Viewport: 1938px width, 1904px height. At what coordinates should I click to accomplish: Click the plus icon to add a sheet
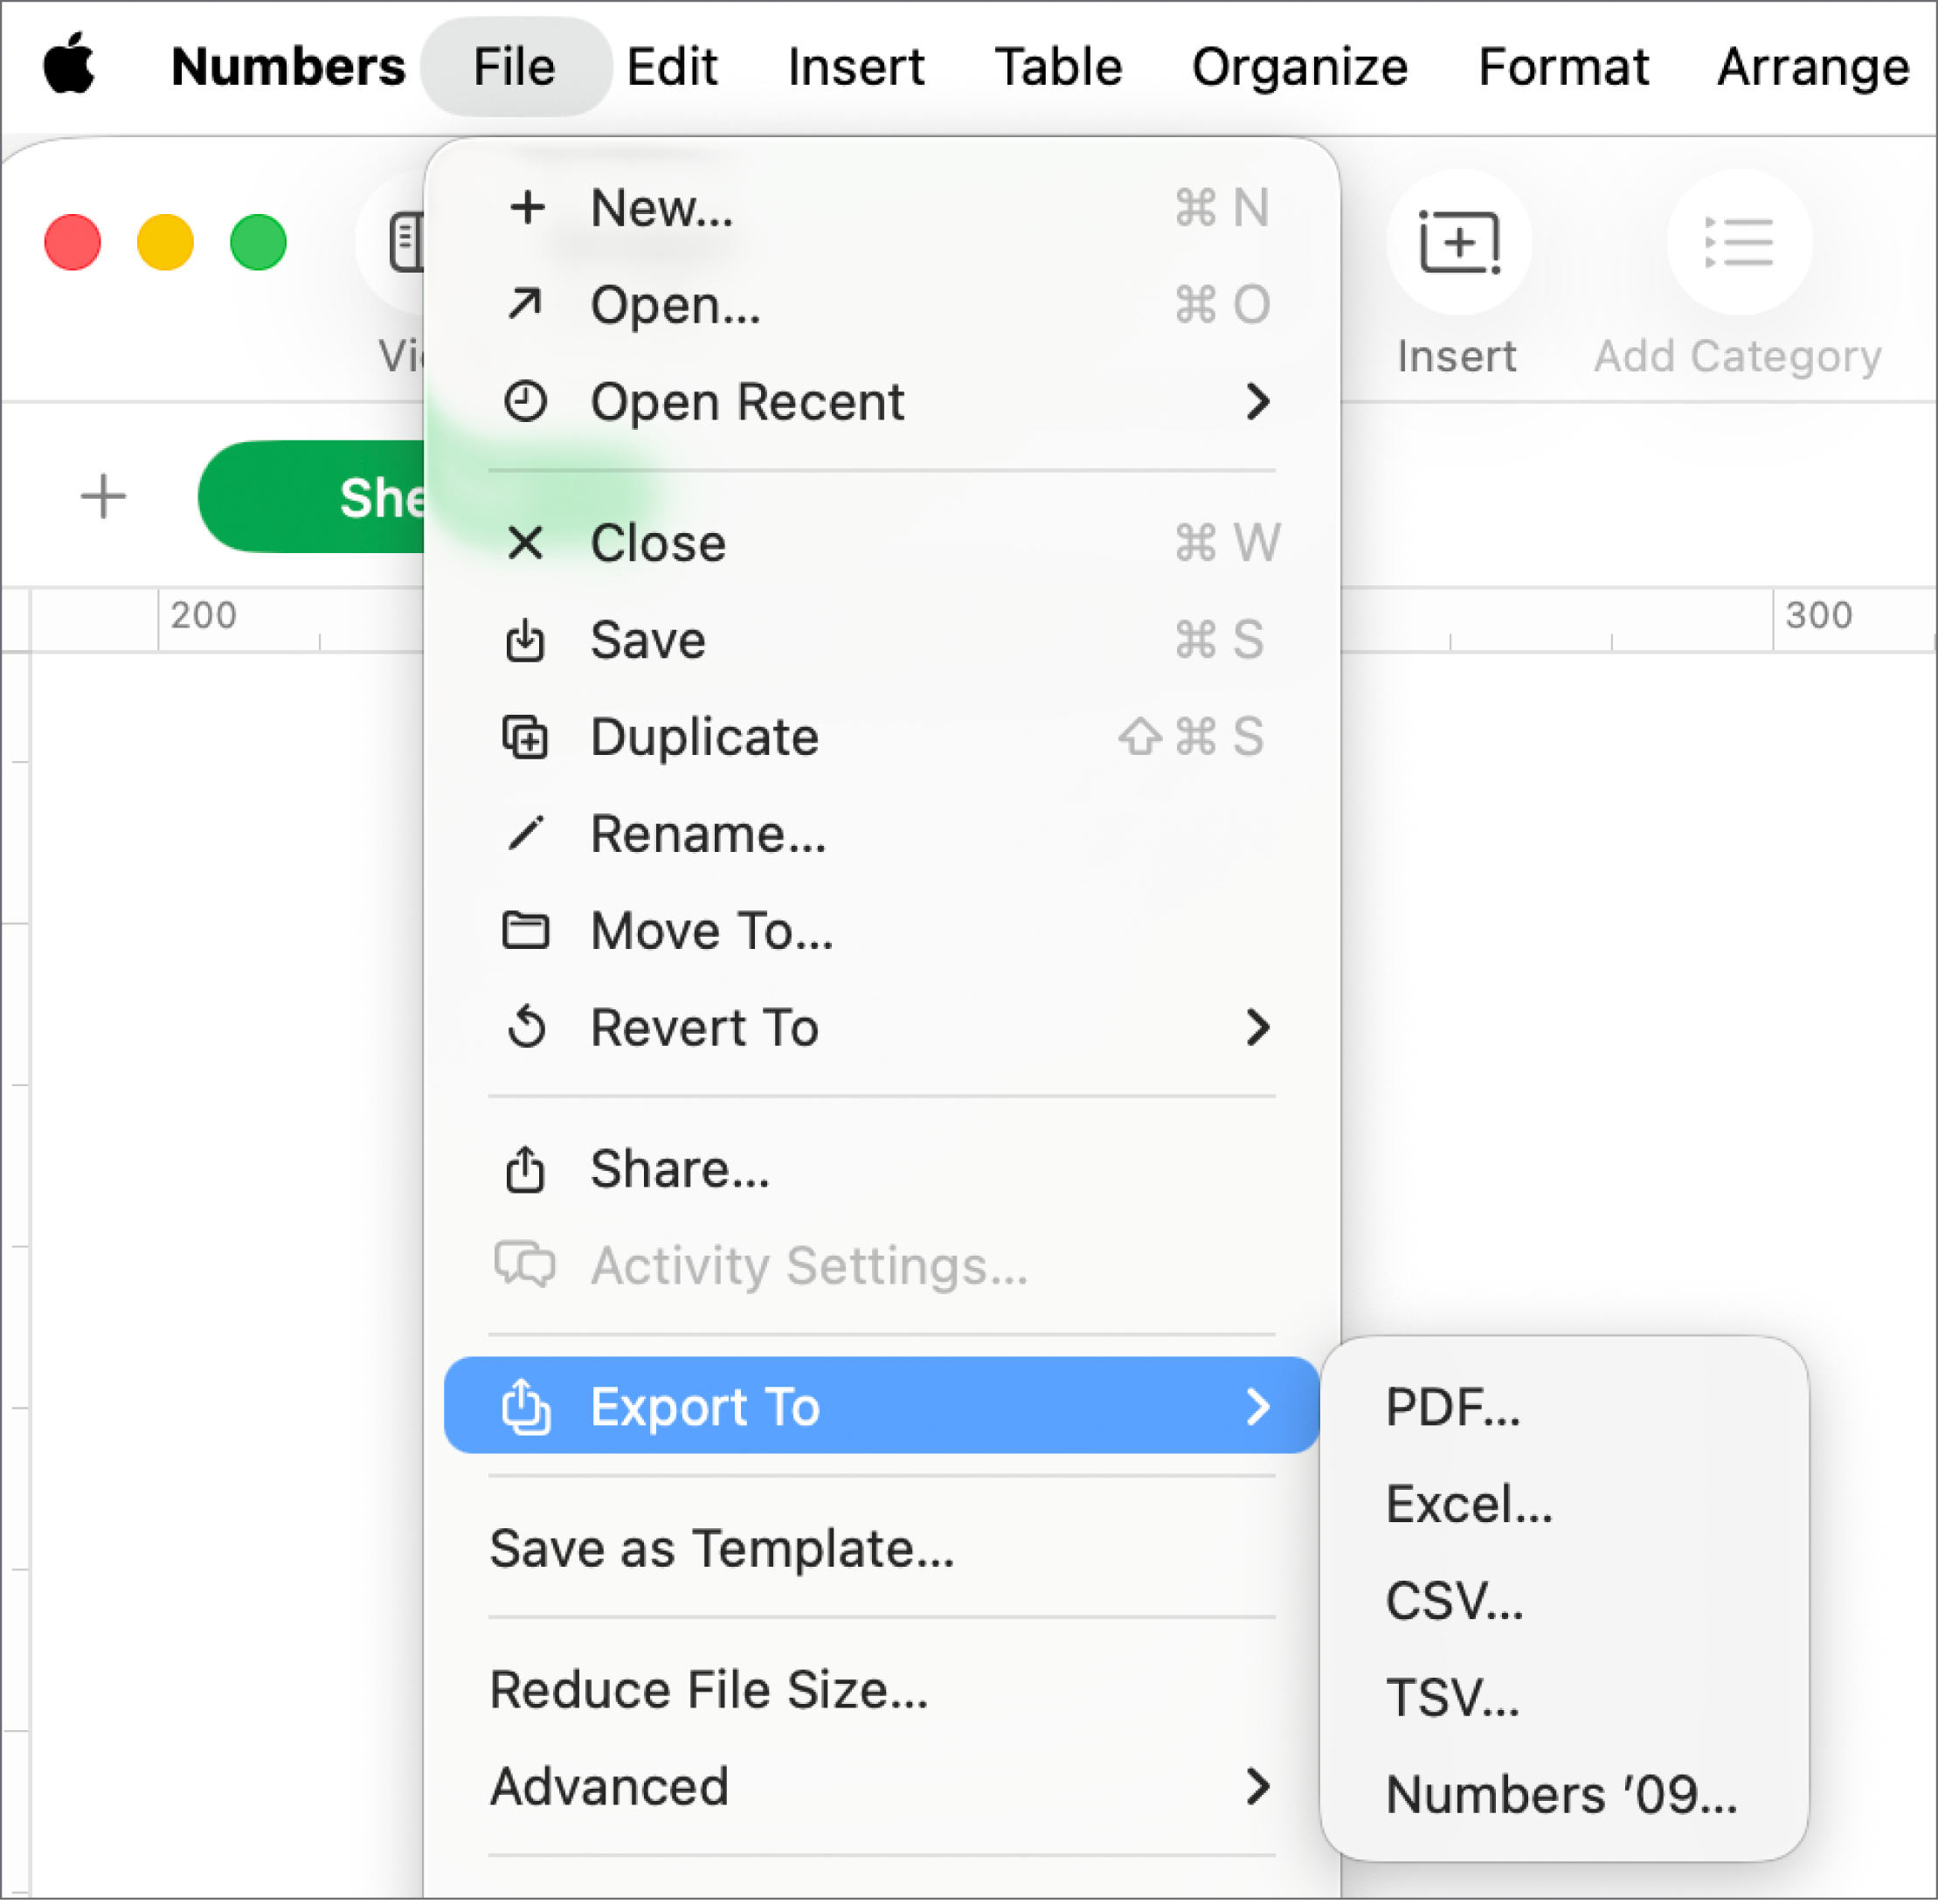103,497
